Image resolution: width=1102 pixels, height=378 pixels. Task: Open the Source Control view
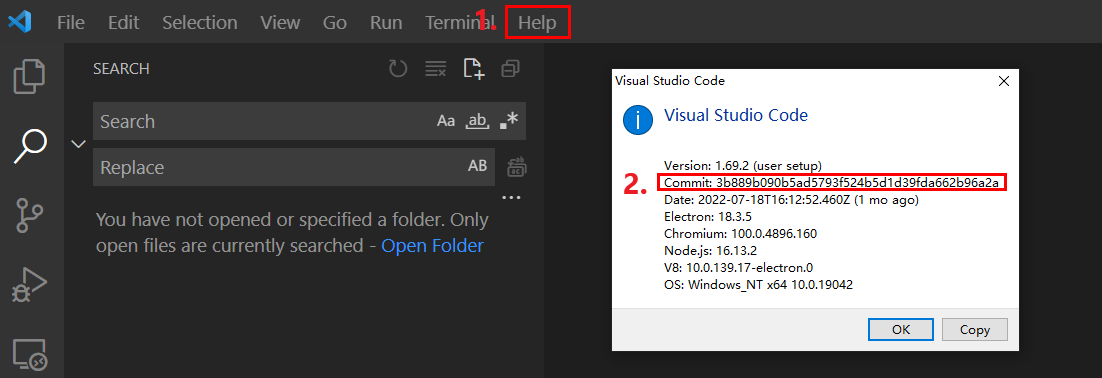30,216
